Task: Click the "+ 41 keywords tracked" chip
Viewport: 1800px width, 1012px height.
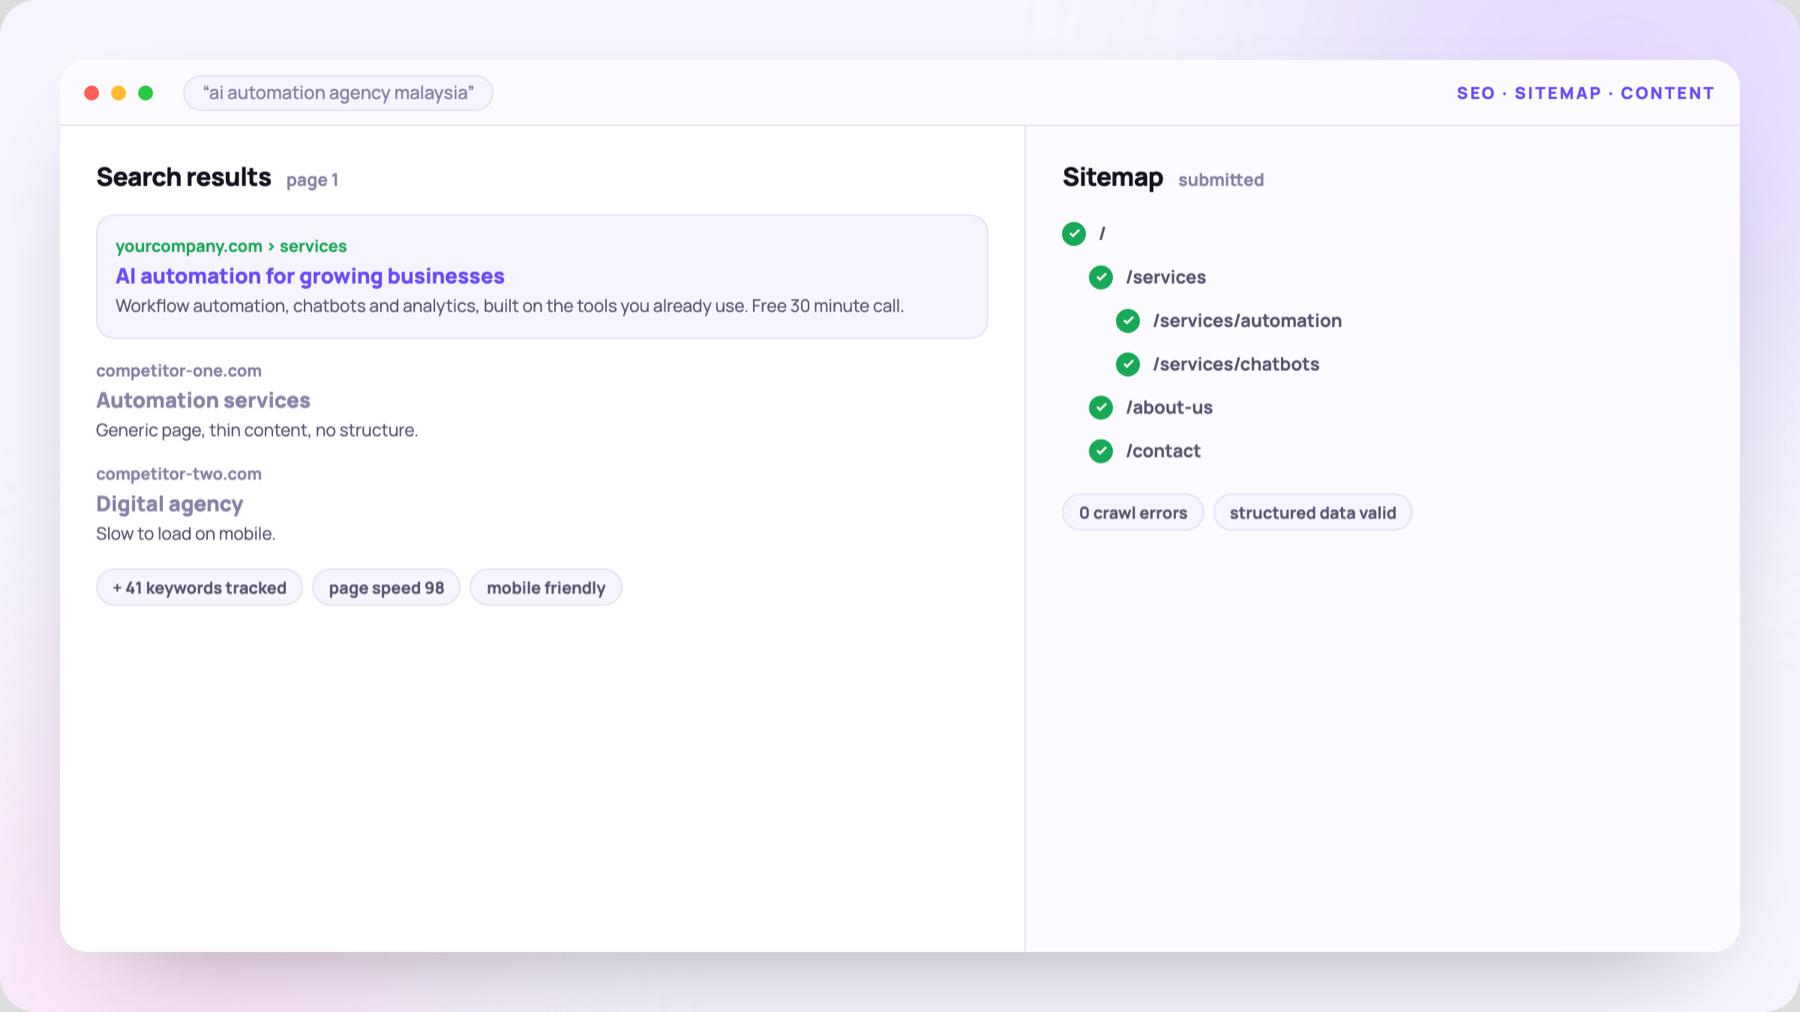Action: (x=200, y=588)
